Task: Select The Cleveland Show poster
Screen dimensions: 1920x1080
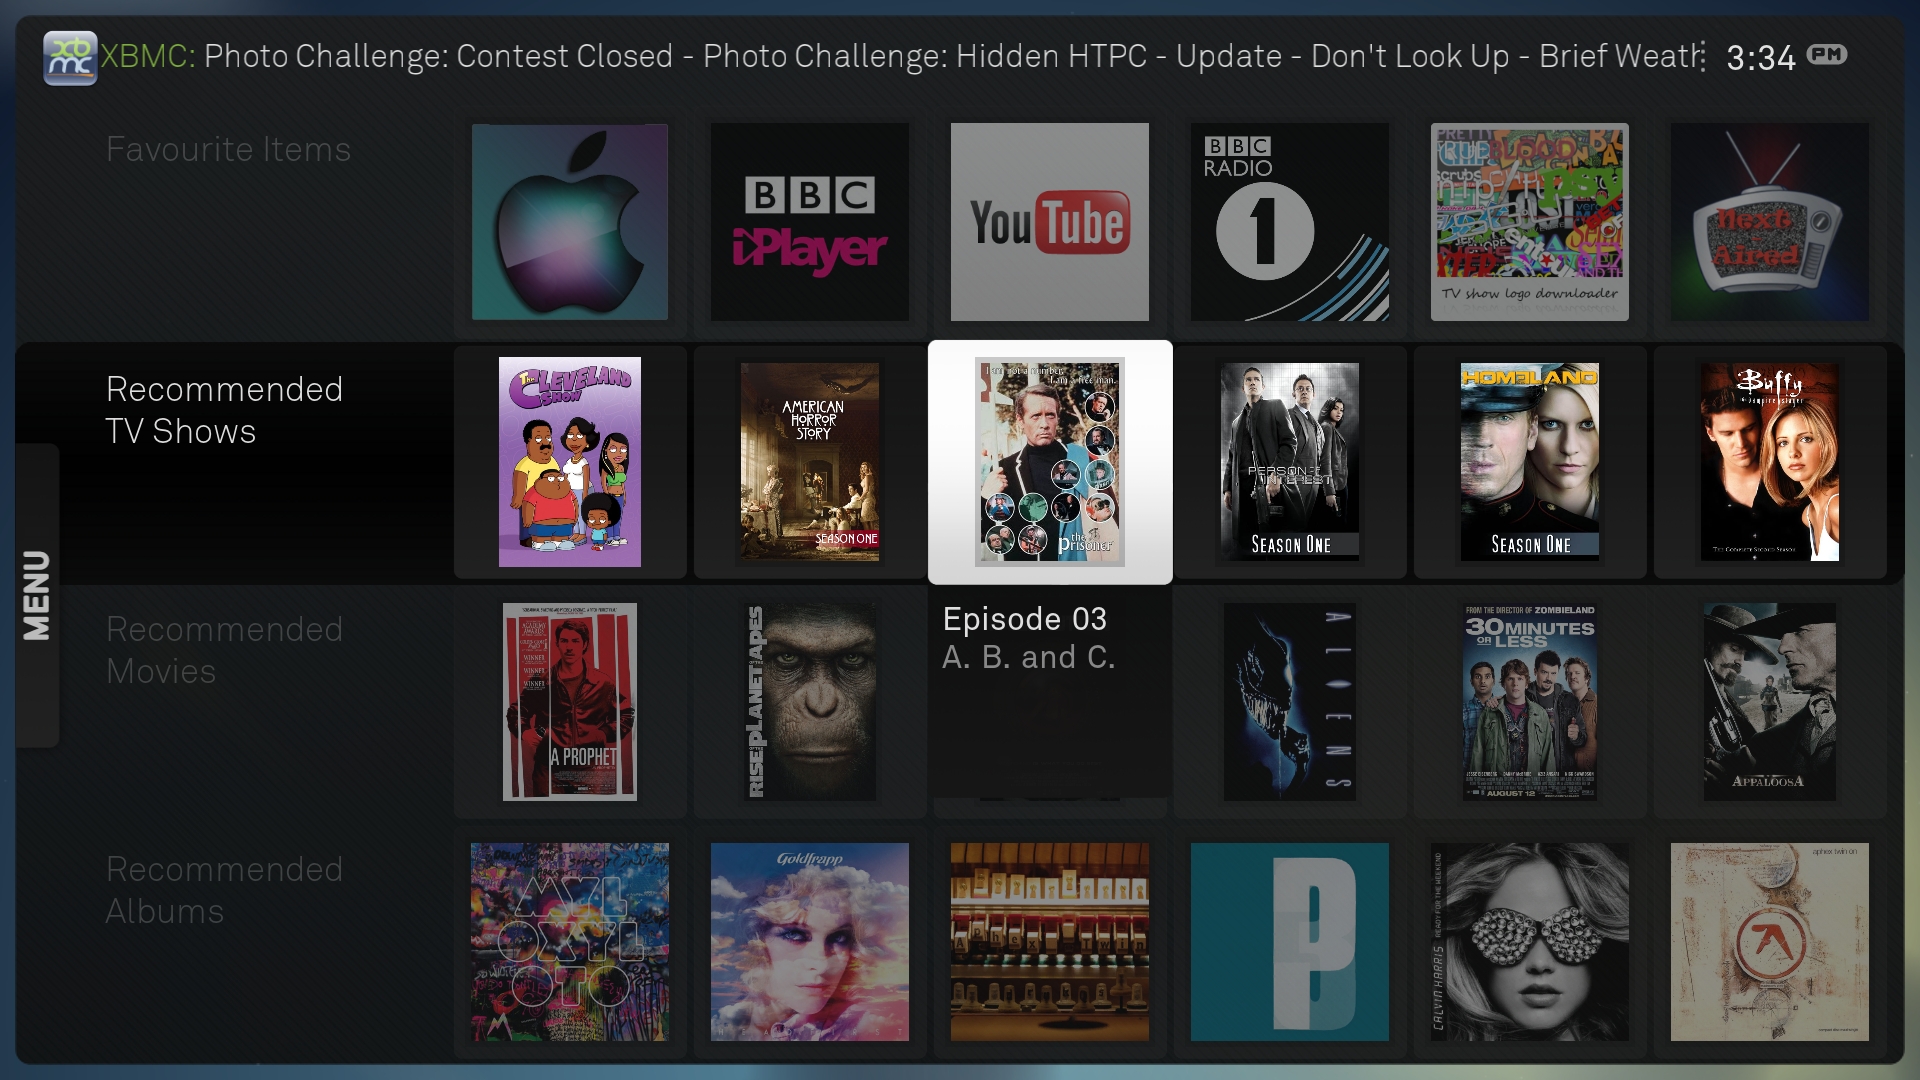Action: click(x=569, y=462)
